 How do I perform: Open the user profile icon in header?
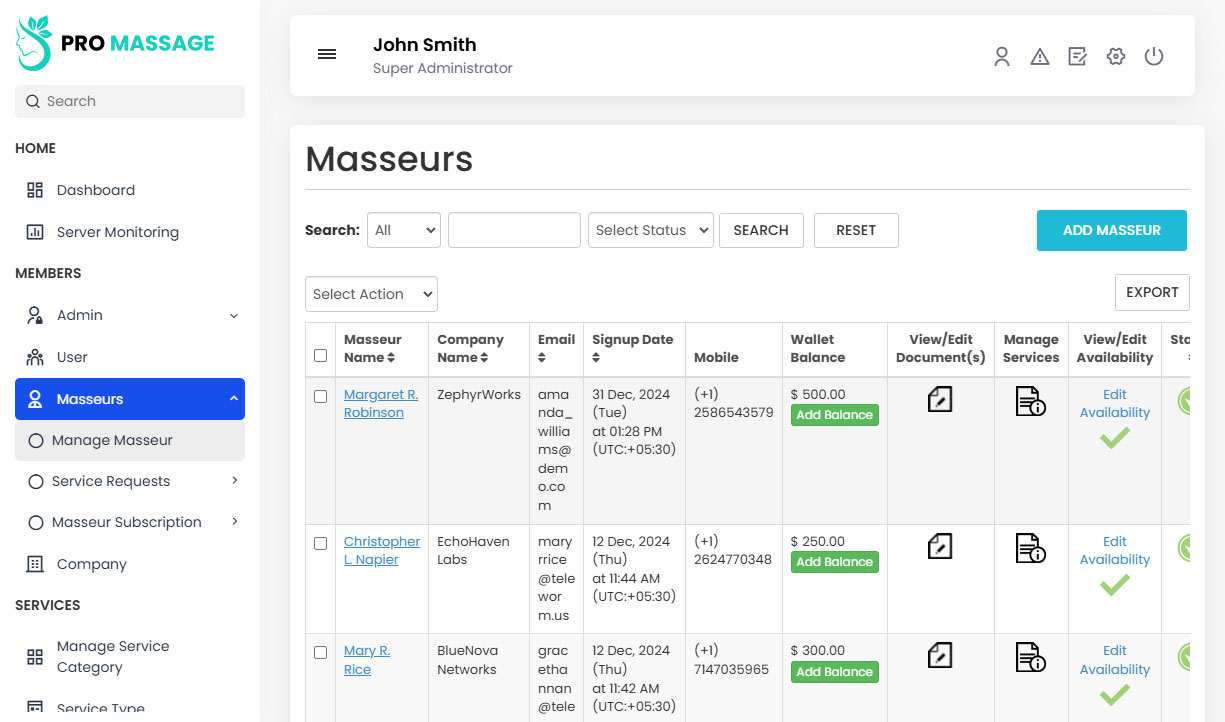point(1001,57)
